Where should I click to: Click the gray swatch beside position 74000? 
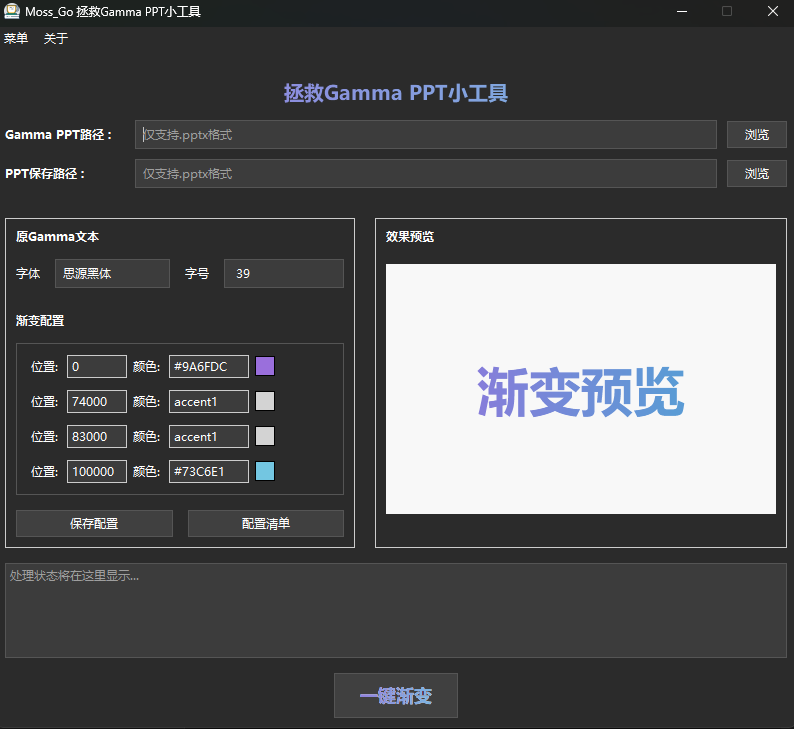point(265,401)
